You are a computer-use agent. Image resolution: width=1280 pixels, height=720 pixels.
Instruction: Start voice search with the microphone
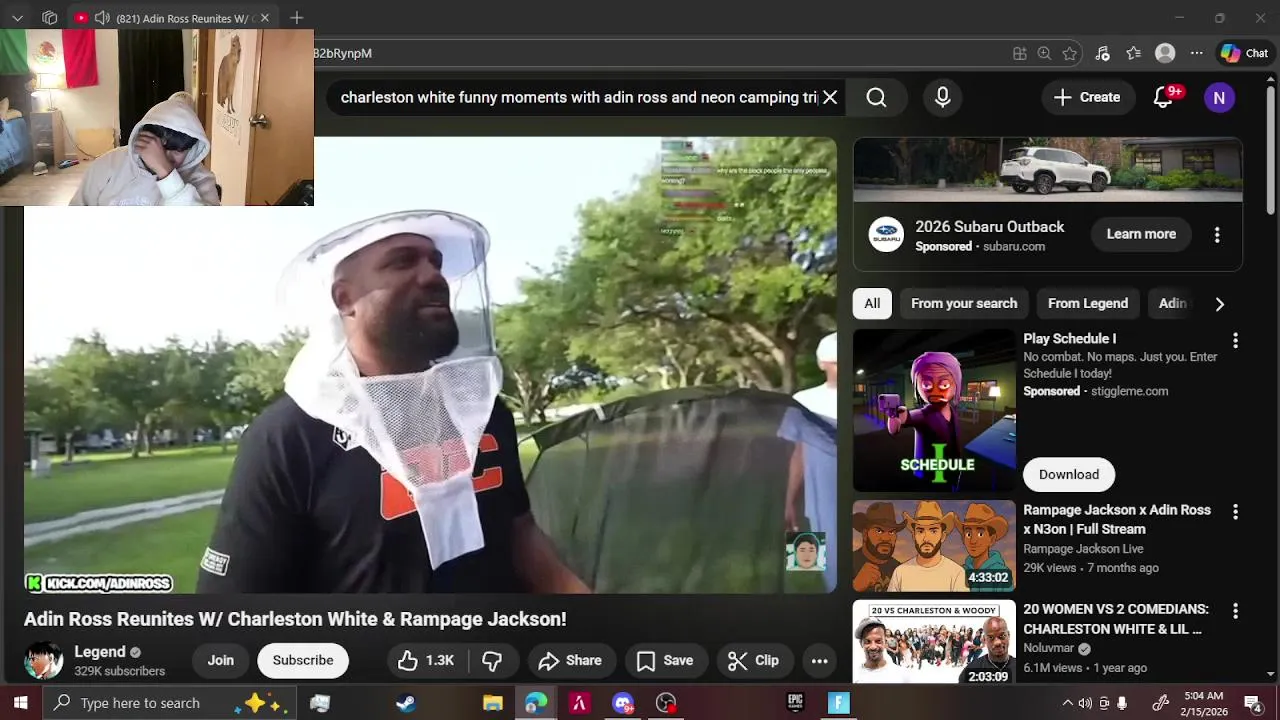(x=942, y=97)
